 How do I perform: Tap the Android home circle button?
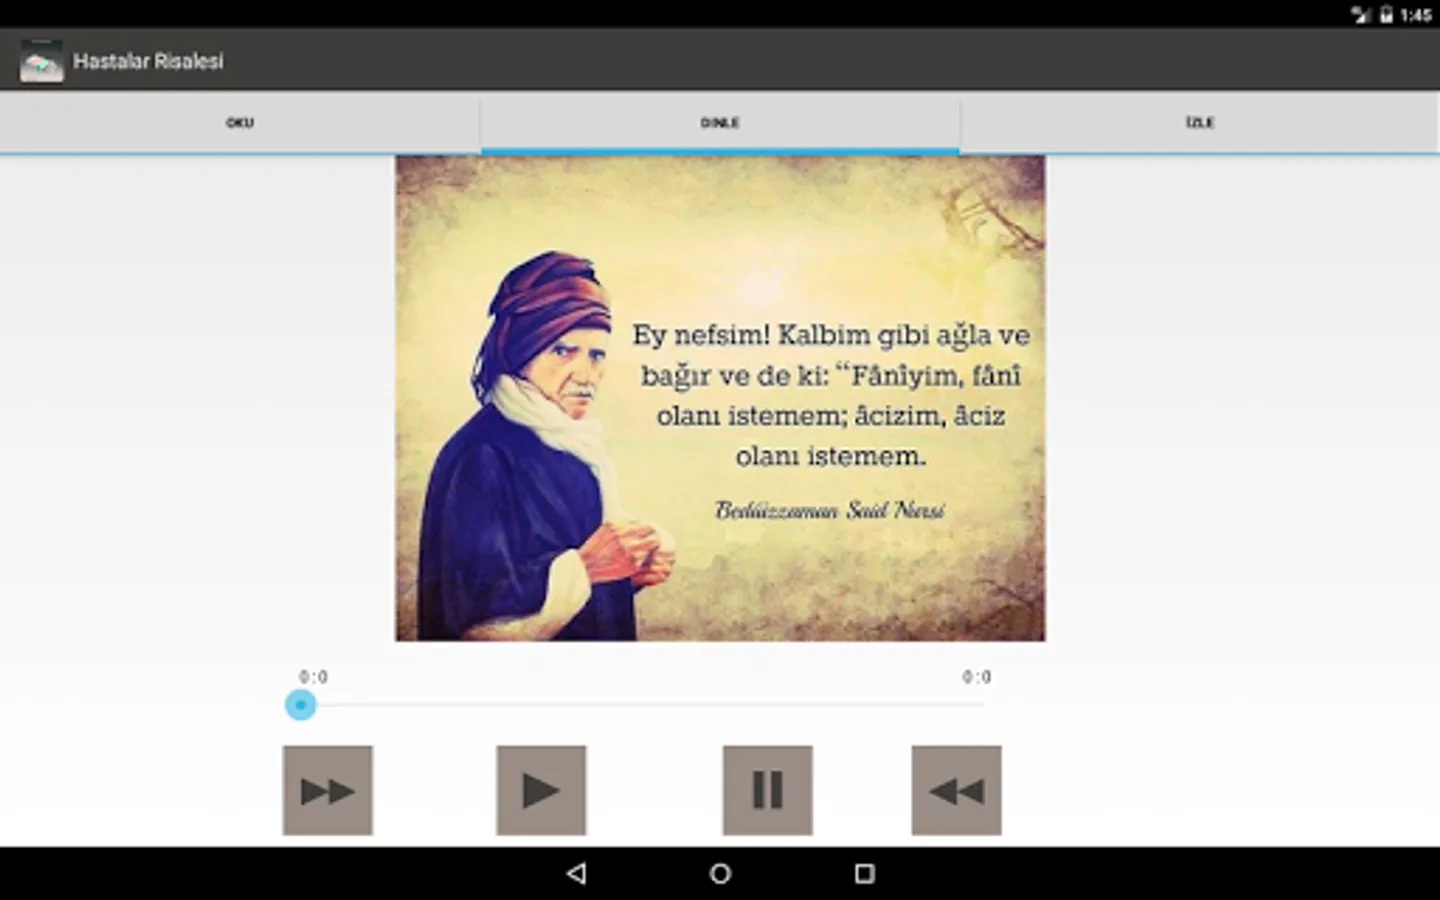click(x=720, y=873)
